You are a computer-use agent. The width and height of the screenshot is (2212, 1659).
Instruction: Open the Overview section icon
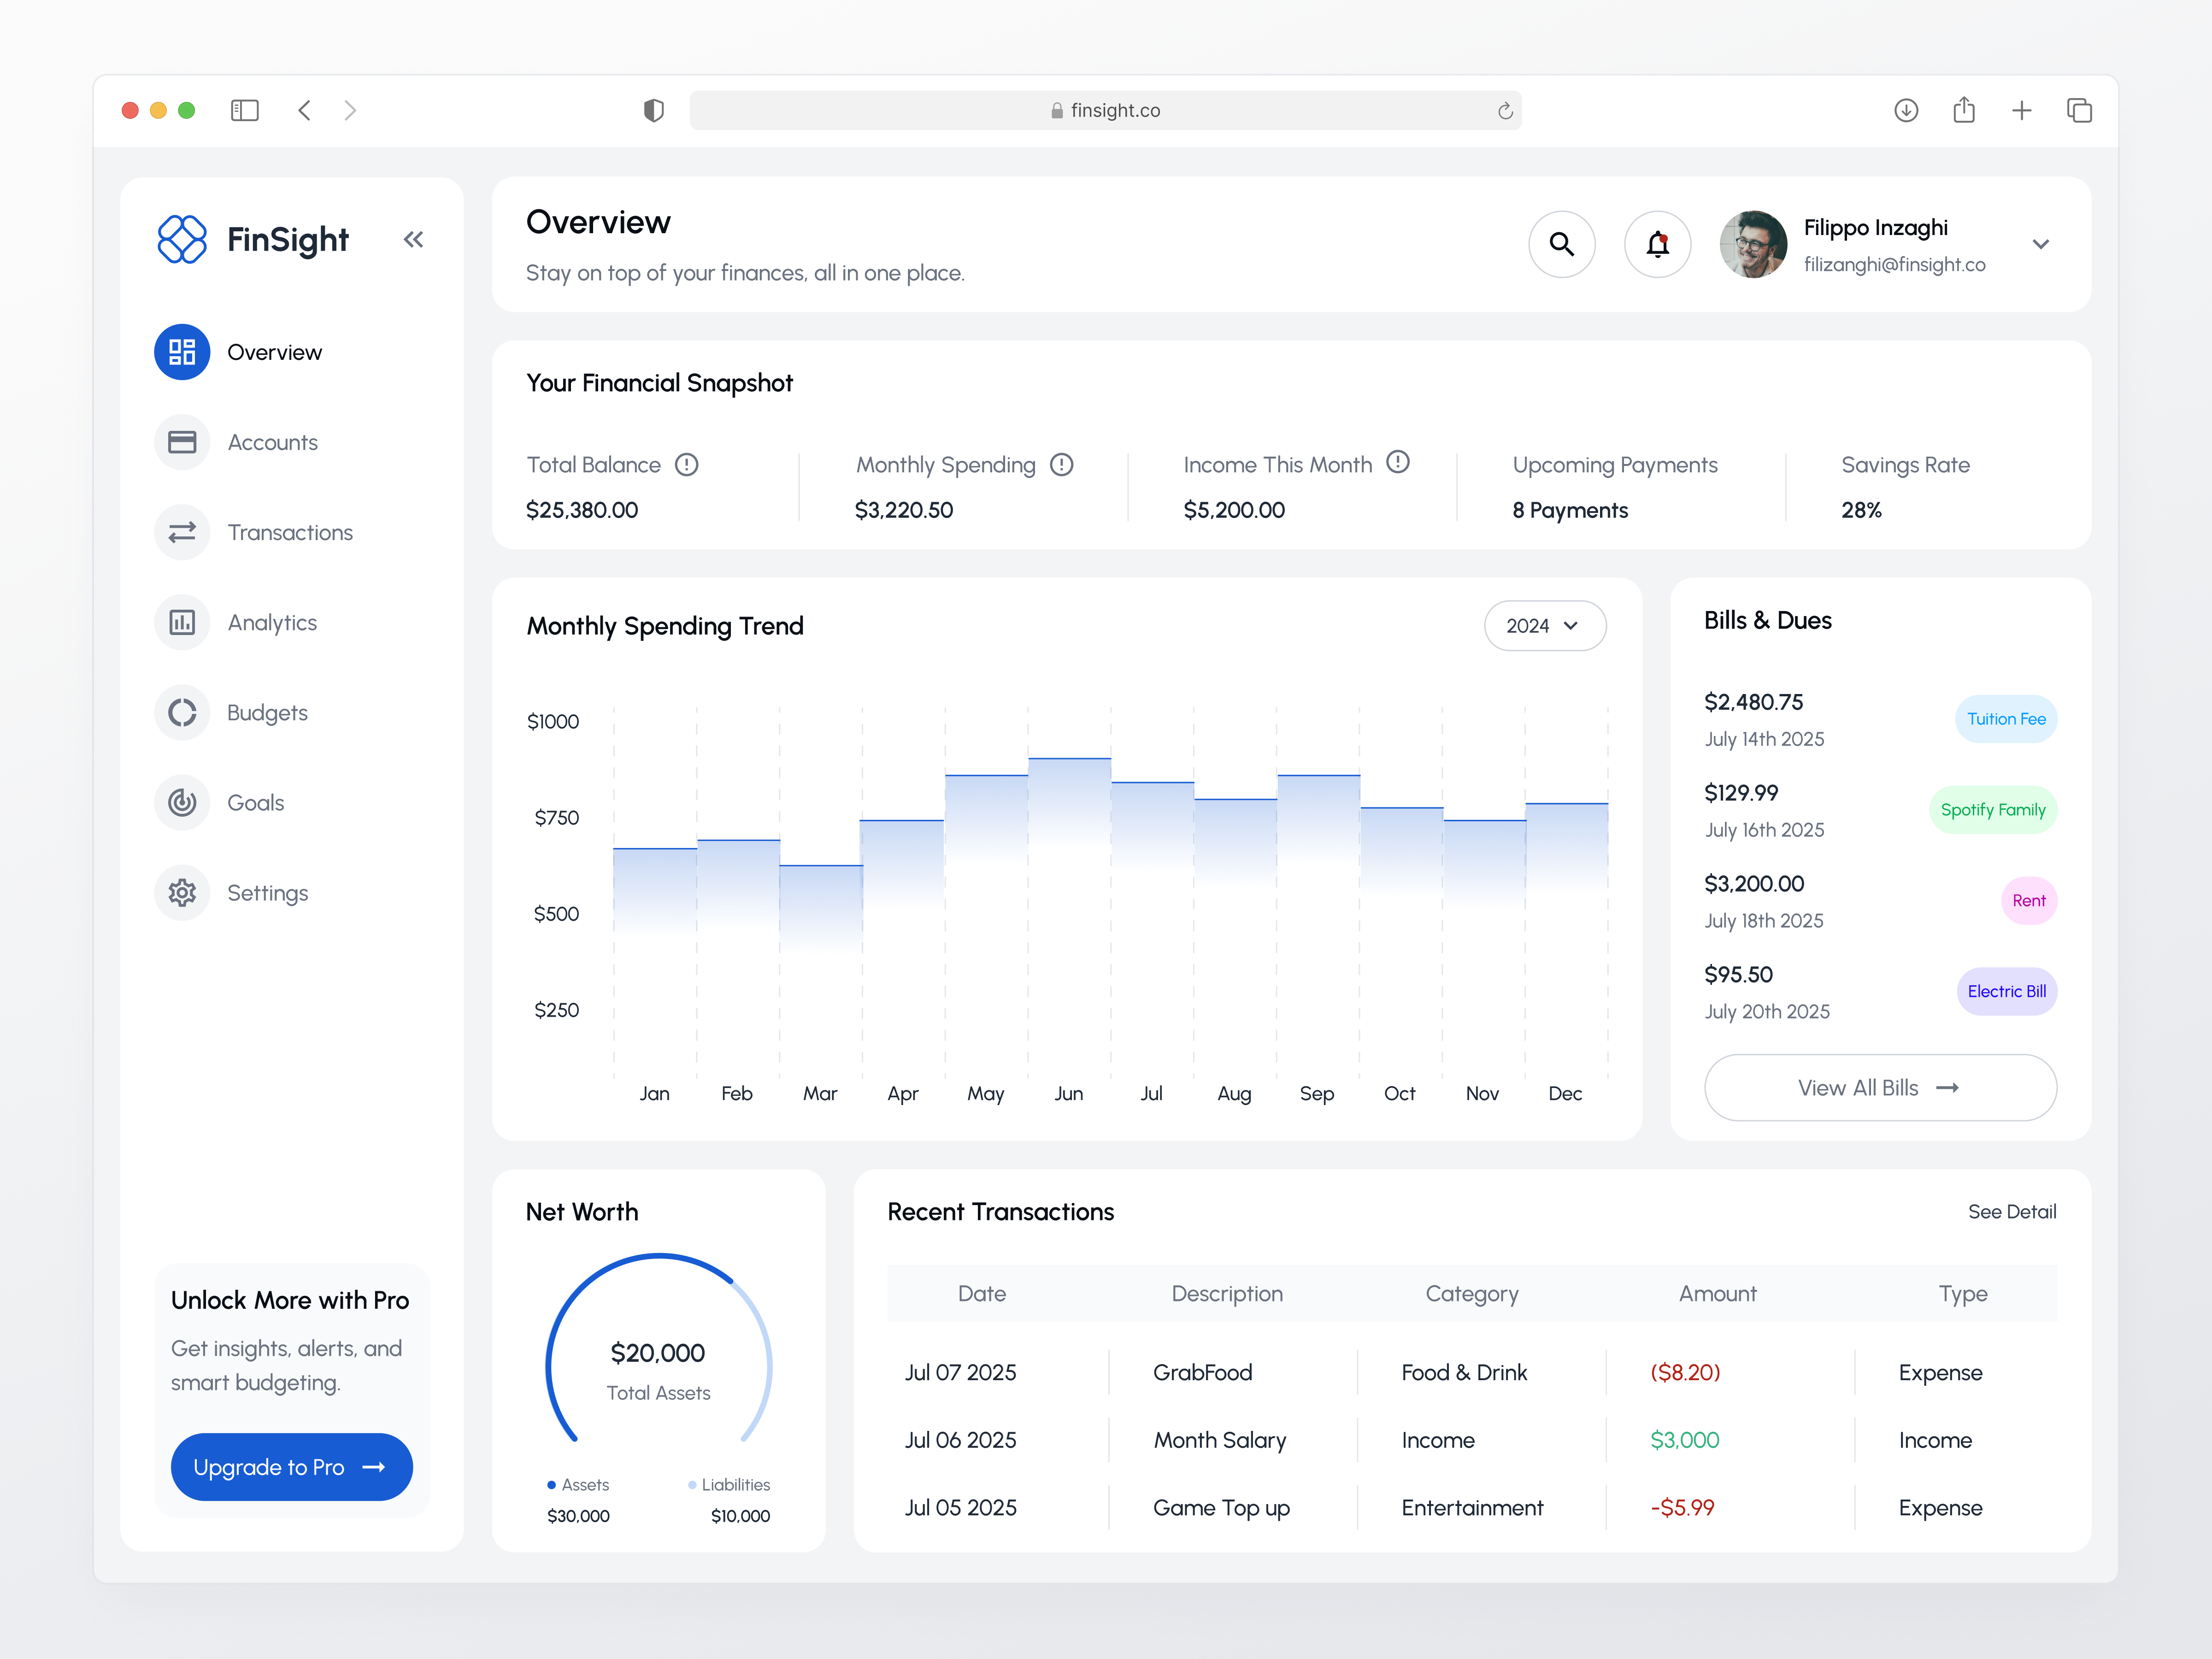(182, 351)
